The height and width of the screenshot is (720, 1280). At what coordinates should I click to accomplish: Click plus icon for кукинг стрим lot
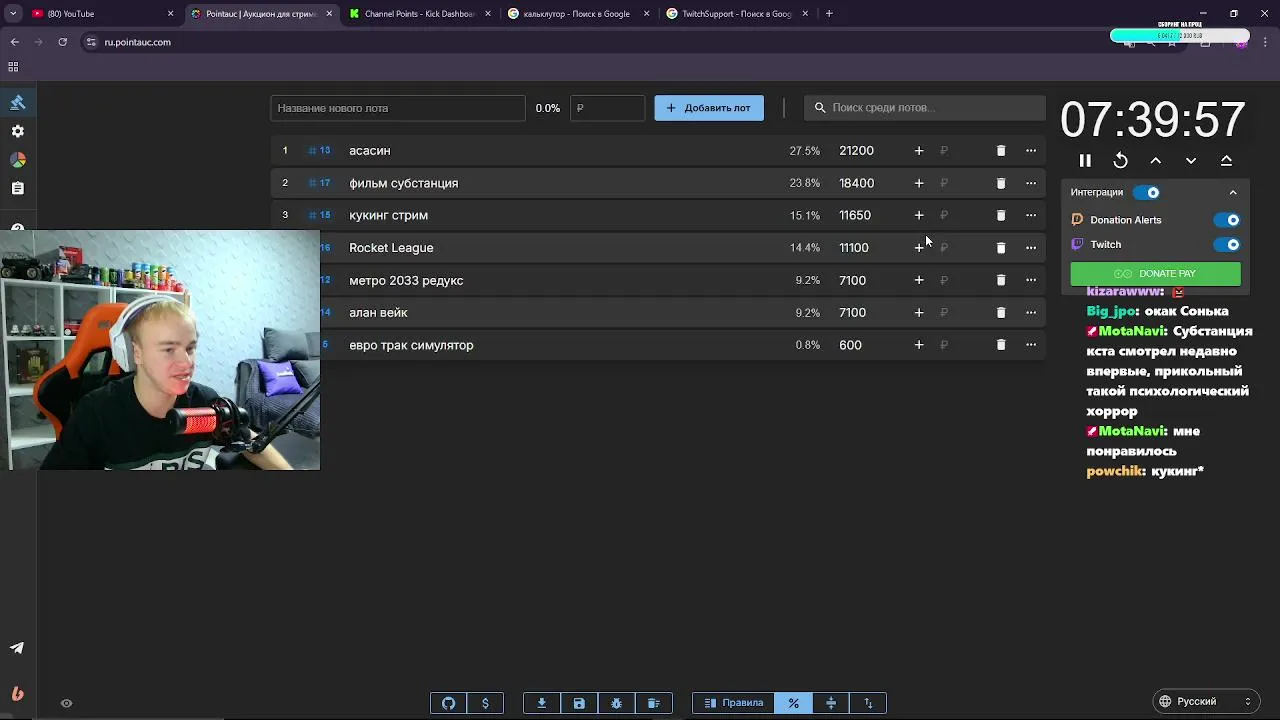[919, 215]
